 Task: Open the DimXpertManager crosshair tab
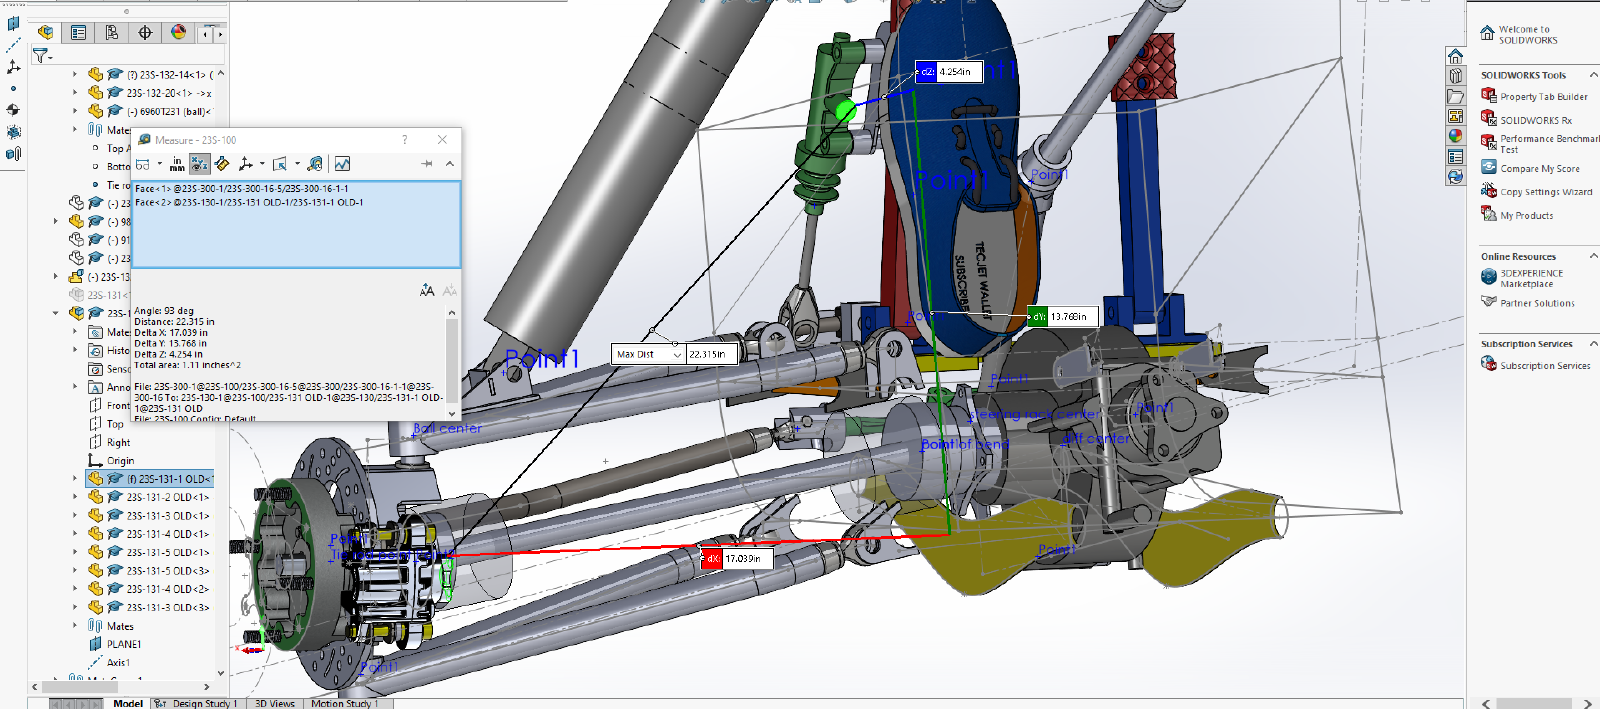(145, 33)
